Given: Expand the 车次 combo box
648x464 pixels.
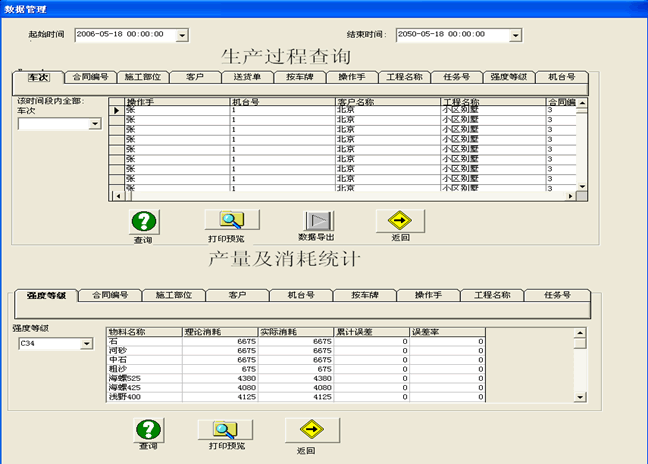Looking at the screenshot, I should (95, 124).
